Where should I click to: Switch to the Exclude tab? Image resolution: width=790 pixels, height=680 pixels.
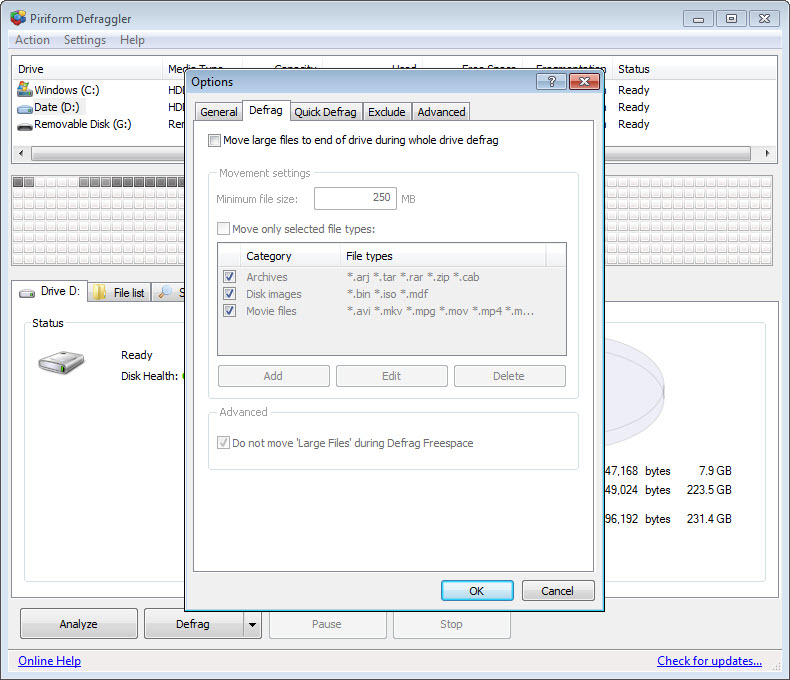(x=386, y=112)
